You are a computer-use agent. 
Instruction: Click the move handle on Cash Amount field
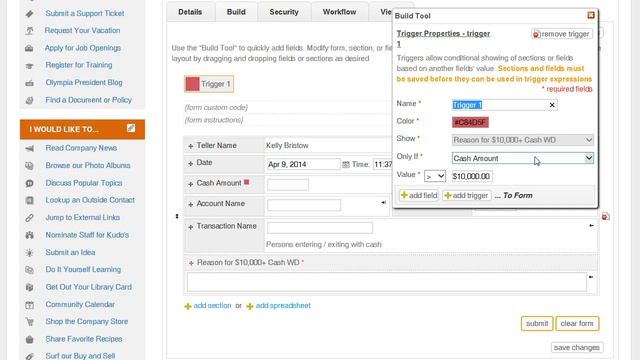191,184
